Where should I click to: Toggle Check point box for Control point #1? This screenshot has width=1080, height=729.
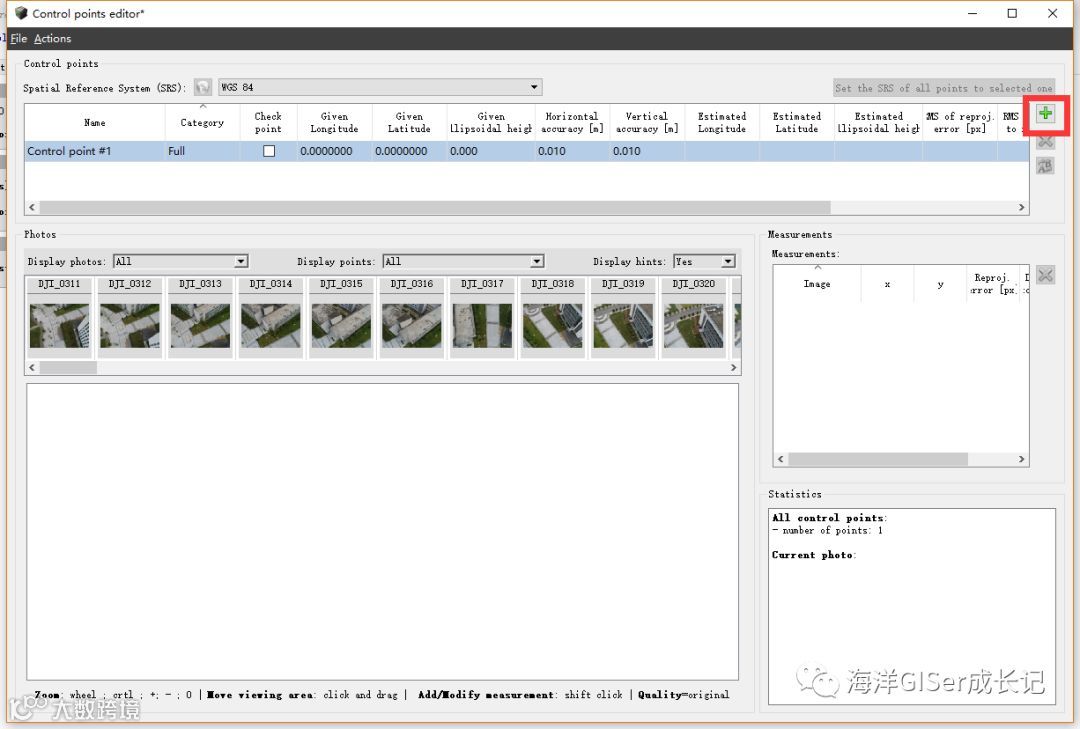(269, 151)
